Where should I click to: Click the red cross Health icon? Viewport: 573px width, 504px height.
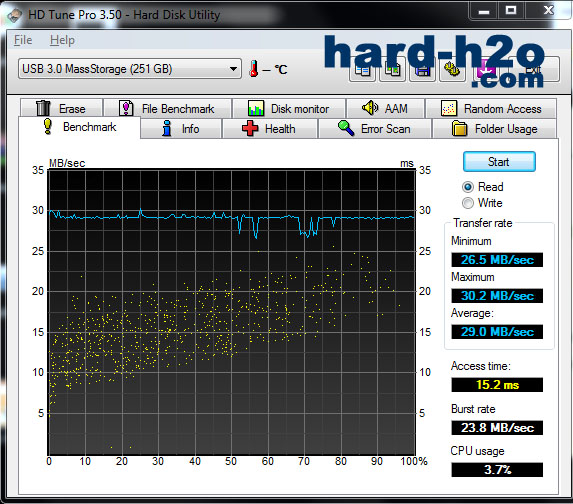[x=250, y=128]
